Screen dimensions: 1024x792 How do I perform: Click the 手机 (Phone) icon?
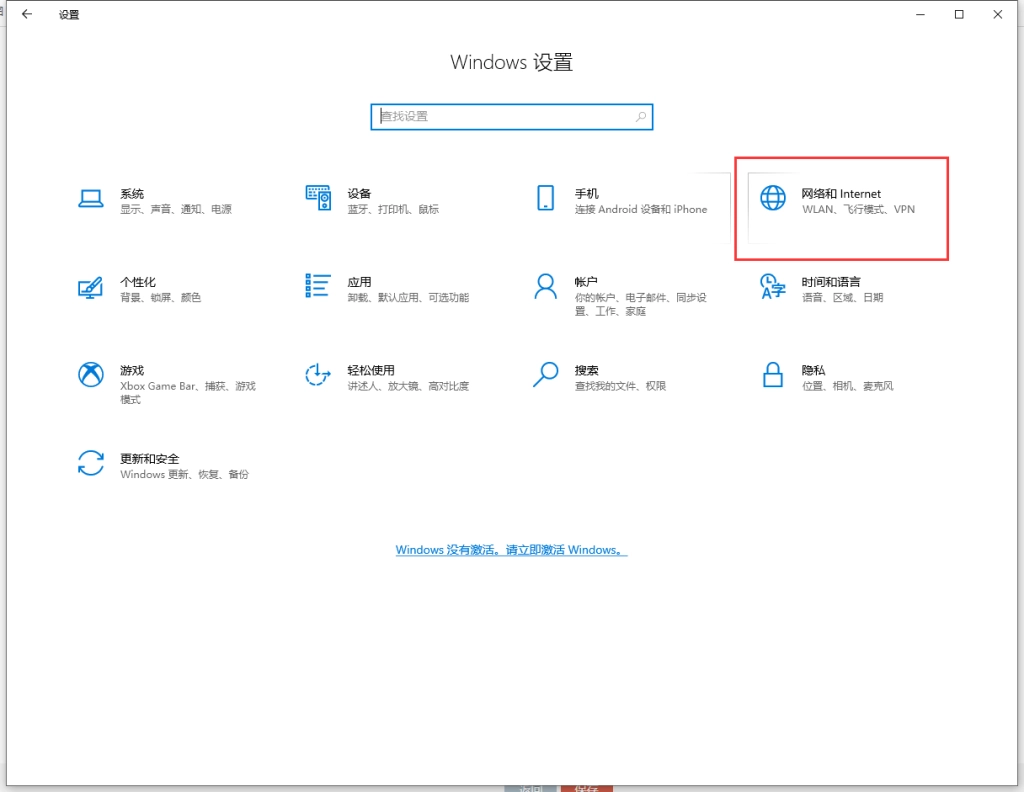(x=545, y=199)
